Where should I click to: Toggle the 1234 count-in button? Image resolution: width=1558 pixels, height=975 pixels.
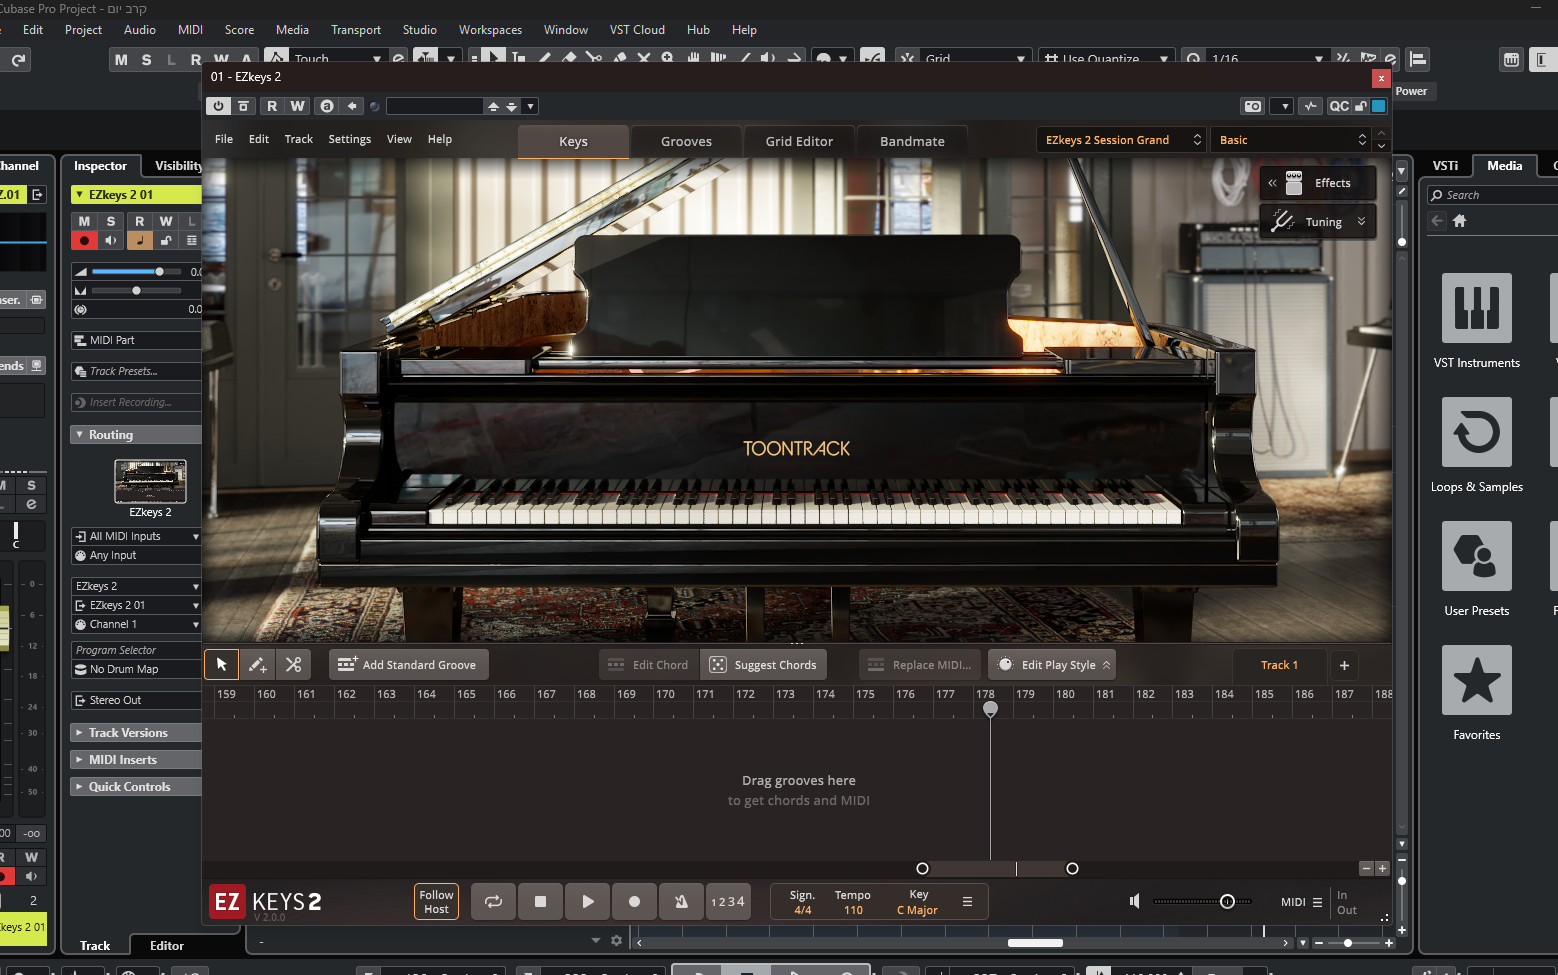(728, 901)
